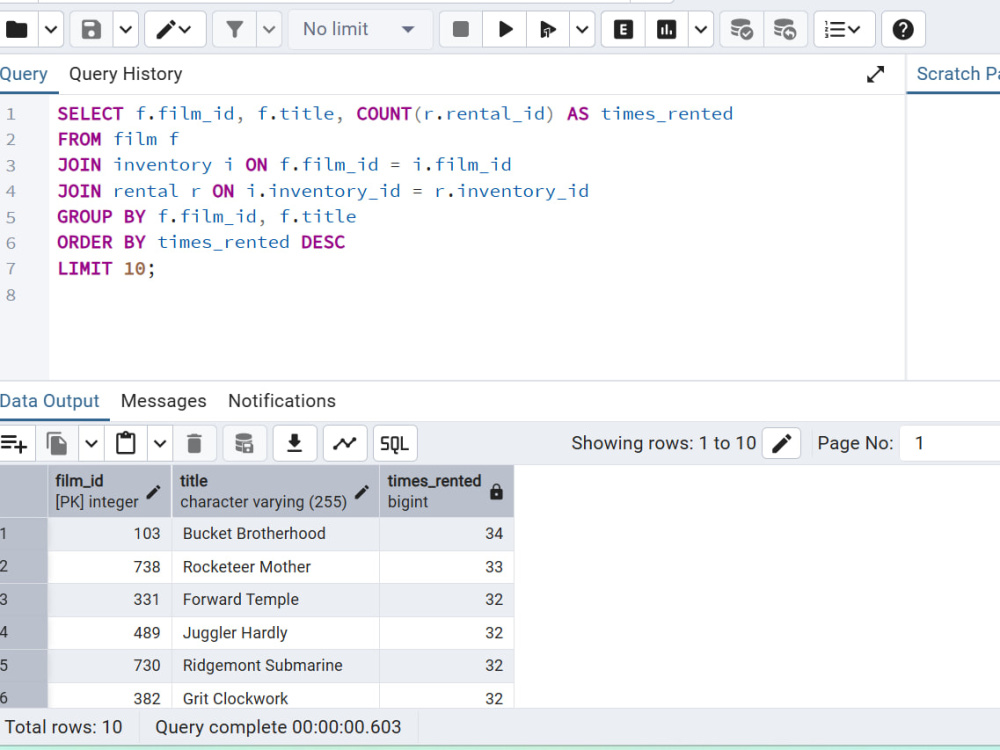Click the Open File folder icon
The image size is (1000, 750).
pyautogui.click(x=17, y=29)
